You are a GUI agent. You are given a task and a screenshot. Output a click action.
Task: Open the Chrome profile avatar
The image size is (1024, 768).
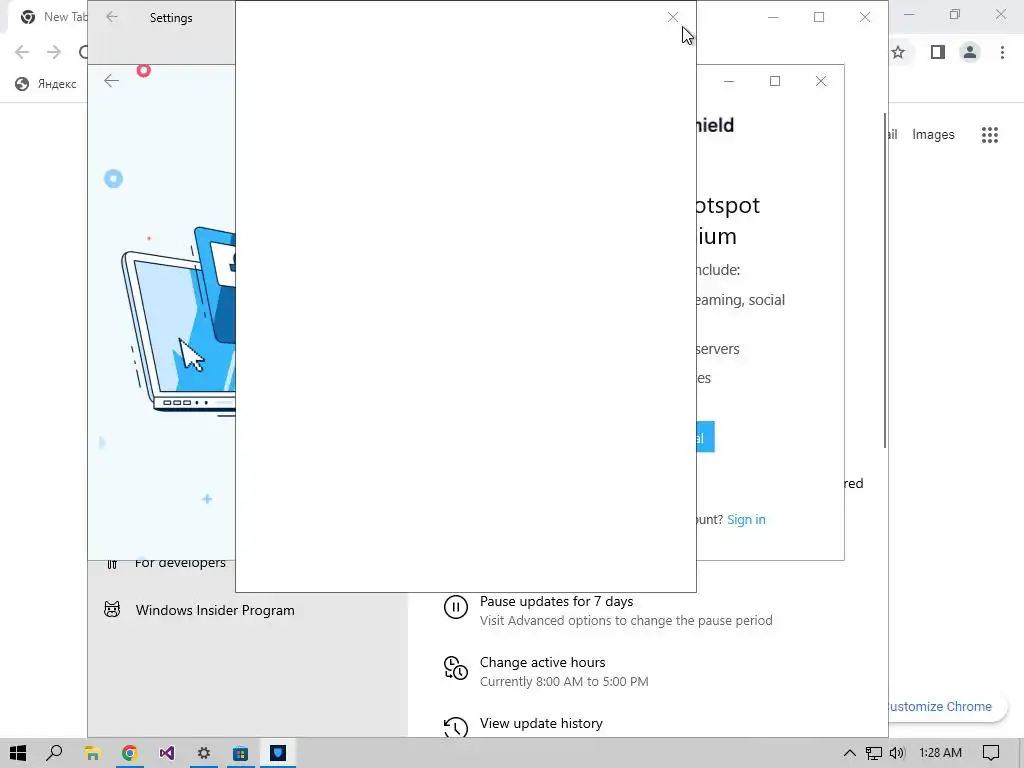pyautogui.click(x=970, y=52)
